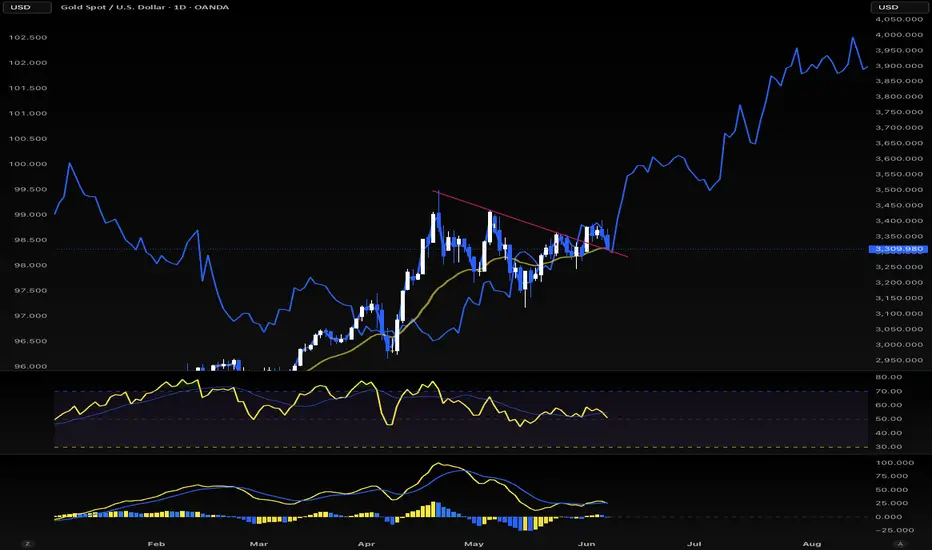Click the Feb label on the time axis
Screen dimensions: 932x550
click(156, 543)
